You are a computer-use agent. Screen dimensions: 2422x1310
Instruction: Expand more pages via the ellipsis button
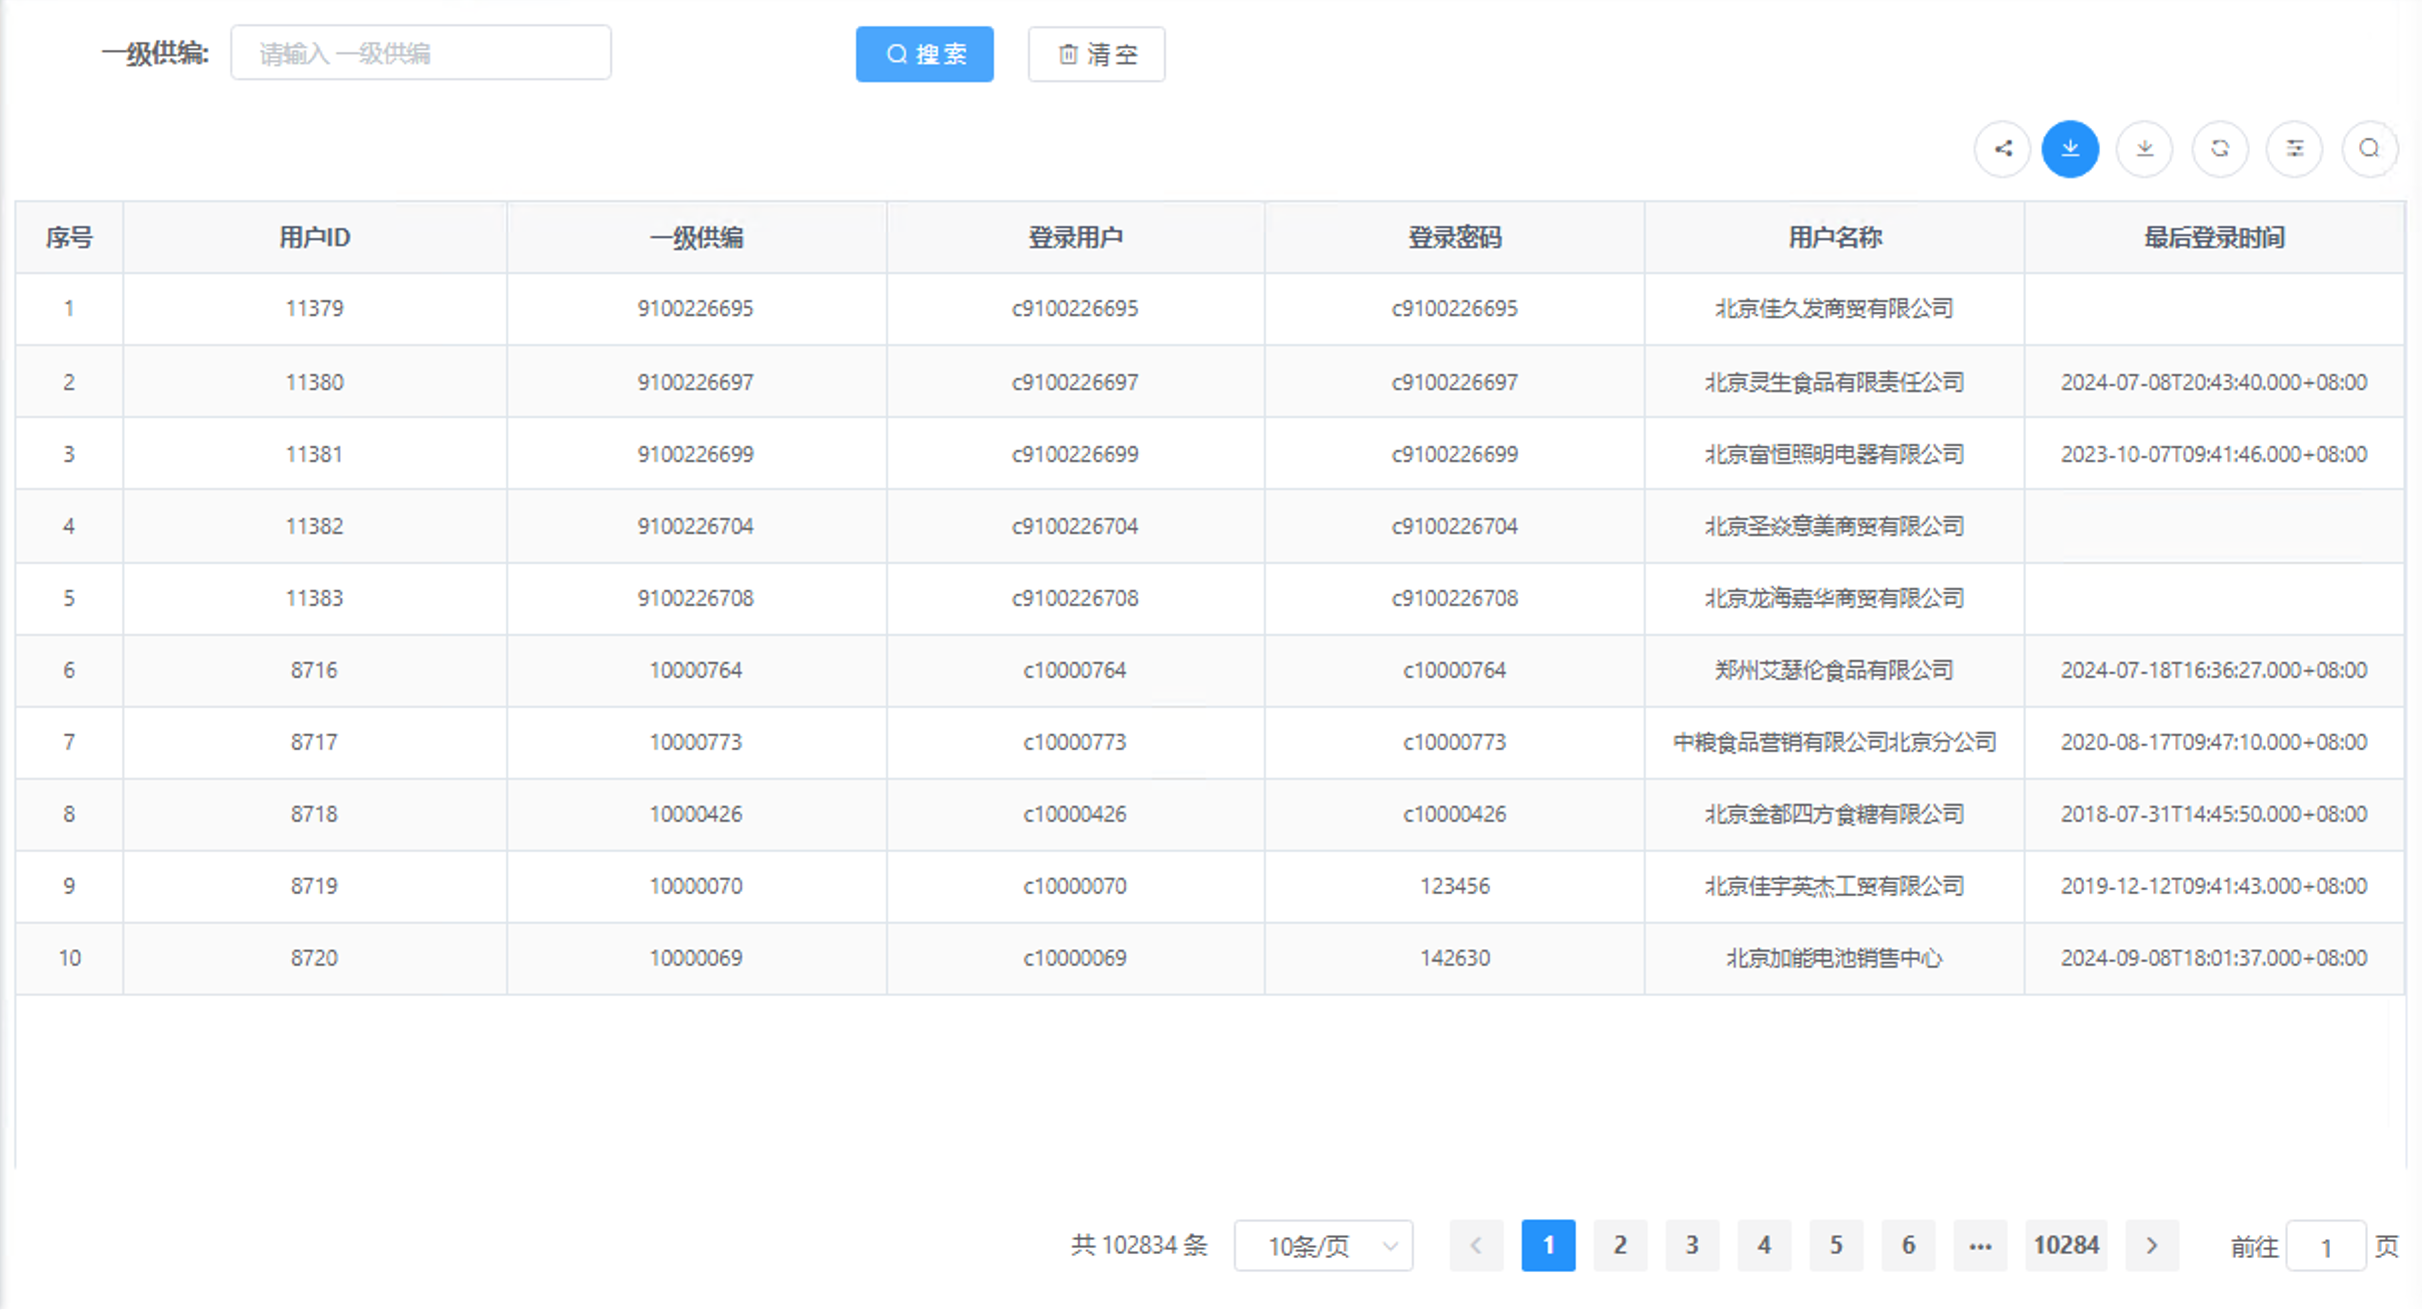(x=1980, y=1246)
